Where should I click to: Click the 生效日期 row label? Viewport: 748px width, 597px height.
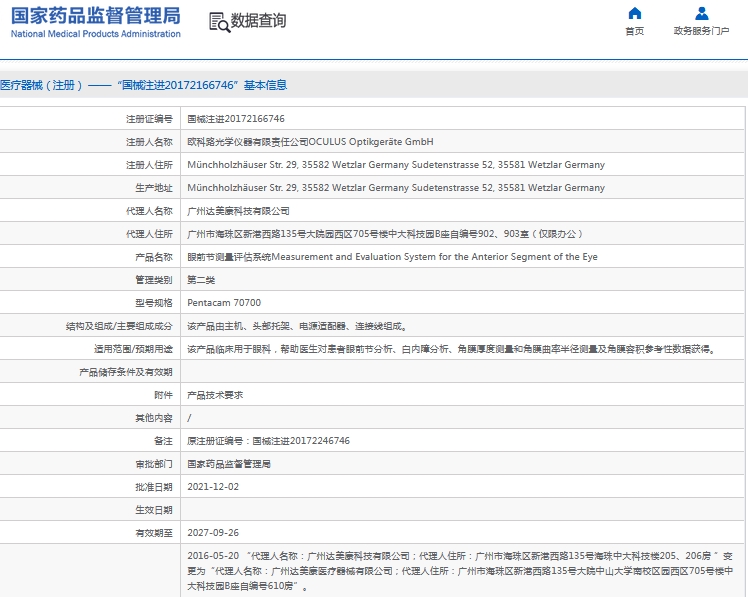(154, 510)
